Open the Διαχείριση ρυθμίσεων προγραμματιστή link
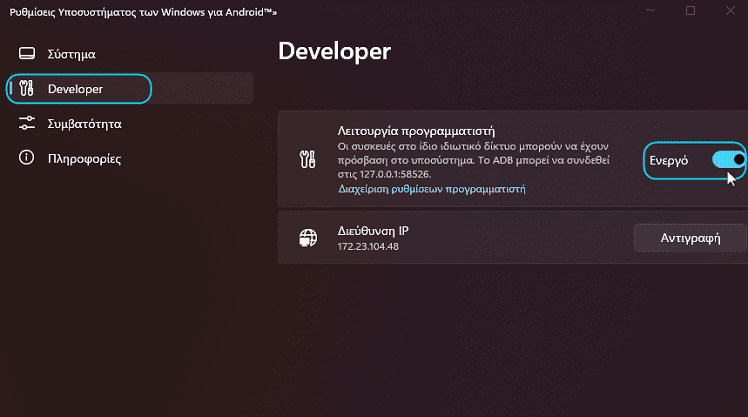The image size is (748, 417). (432, 189)
